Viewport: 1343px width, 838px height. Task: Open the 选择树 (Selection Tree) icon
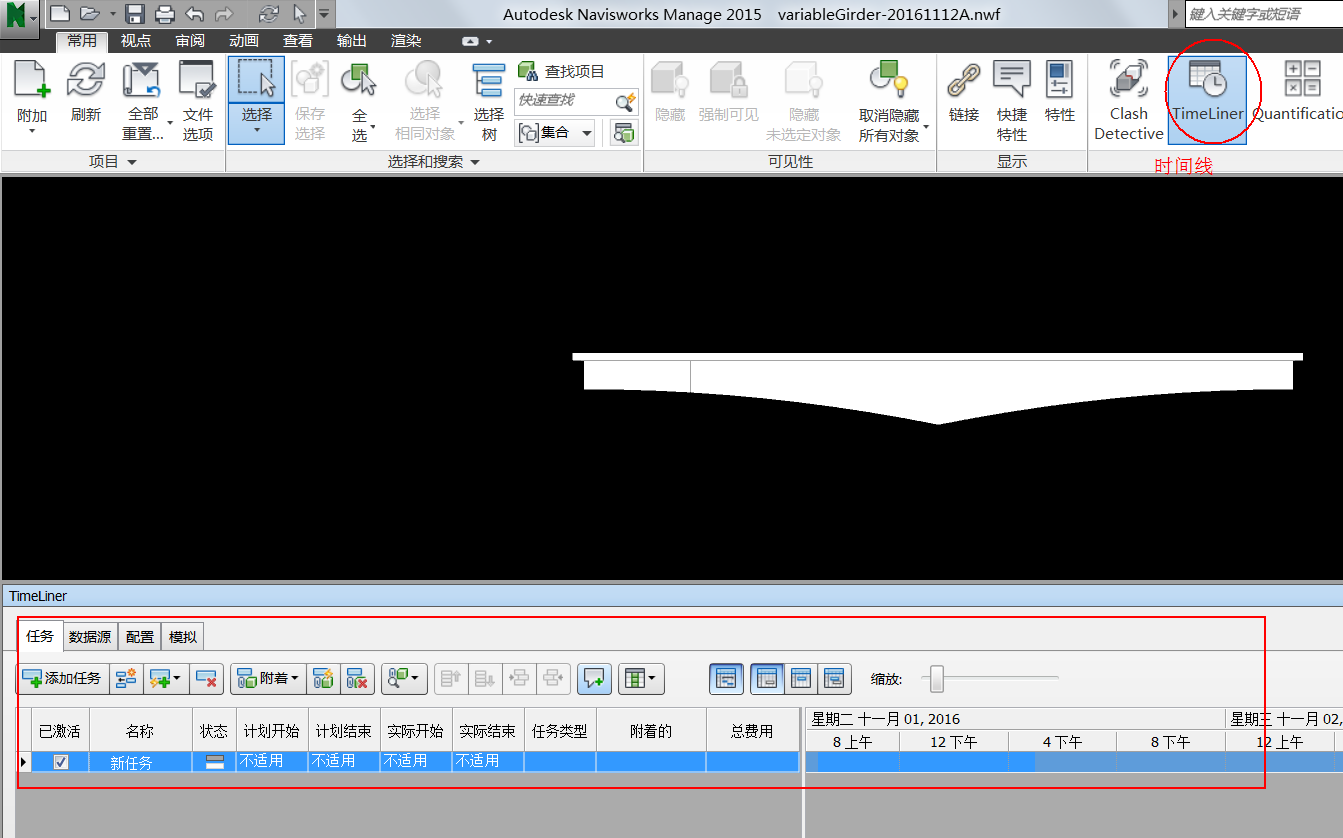coord(489,82)
